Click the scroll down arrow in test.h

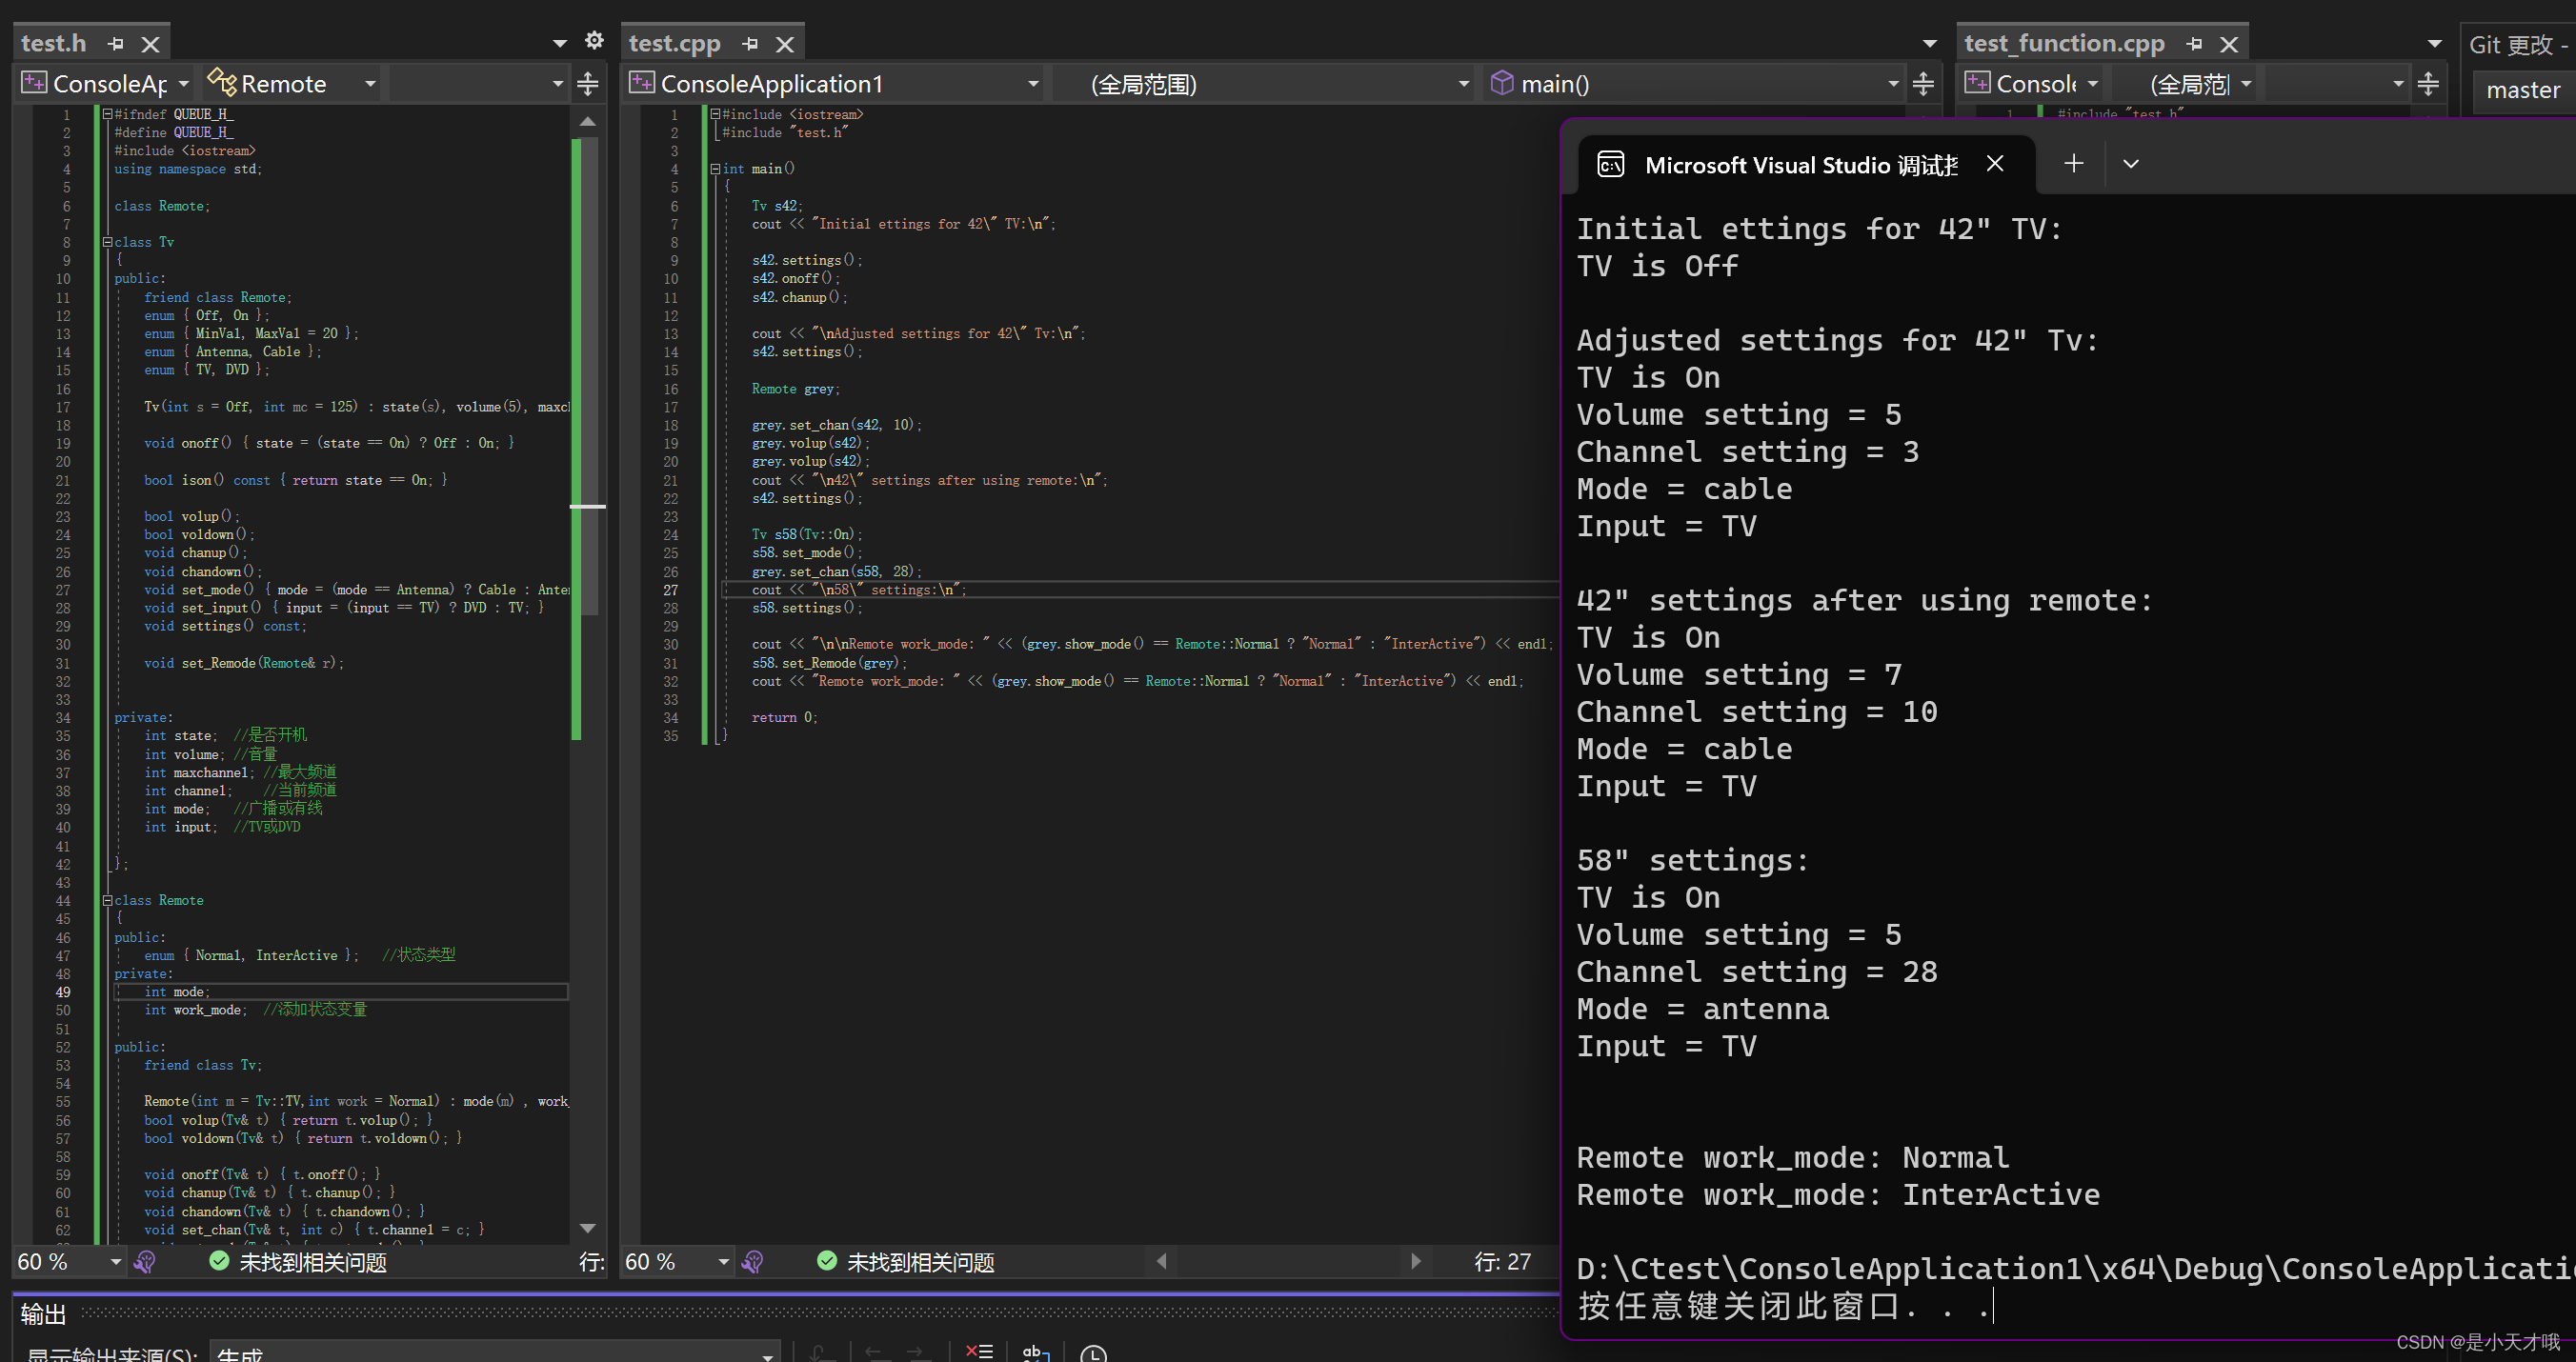tap(588, 1228)
